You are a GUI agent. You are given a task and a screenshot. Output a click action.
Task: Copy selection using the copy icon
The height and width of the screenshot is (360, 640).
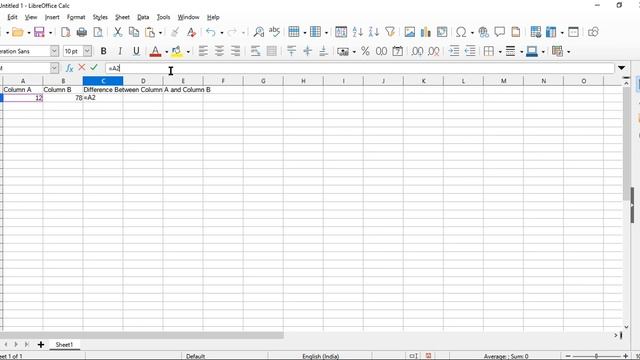pyautogui.click(x=134, y=32)
